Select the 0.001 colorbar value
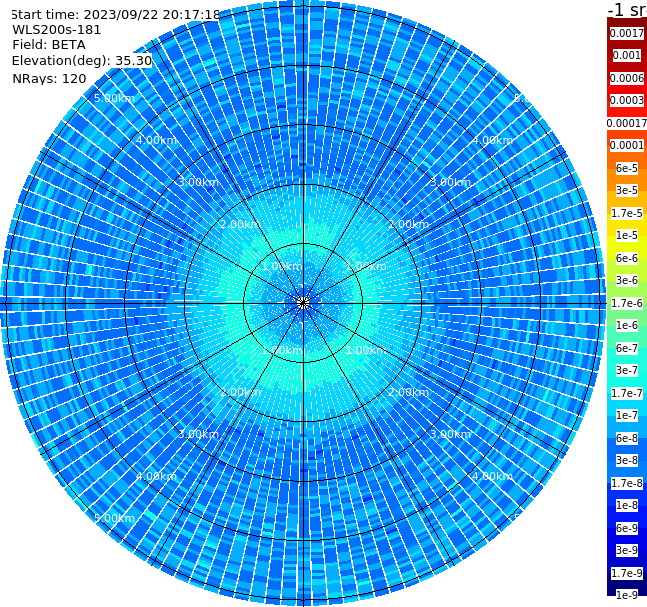Image resolution: width=647 pixels, height=607 pixels. 627,55
